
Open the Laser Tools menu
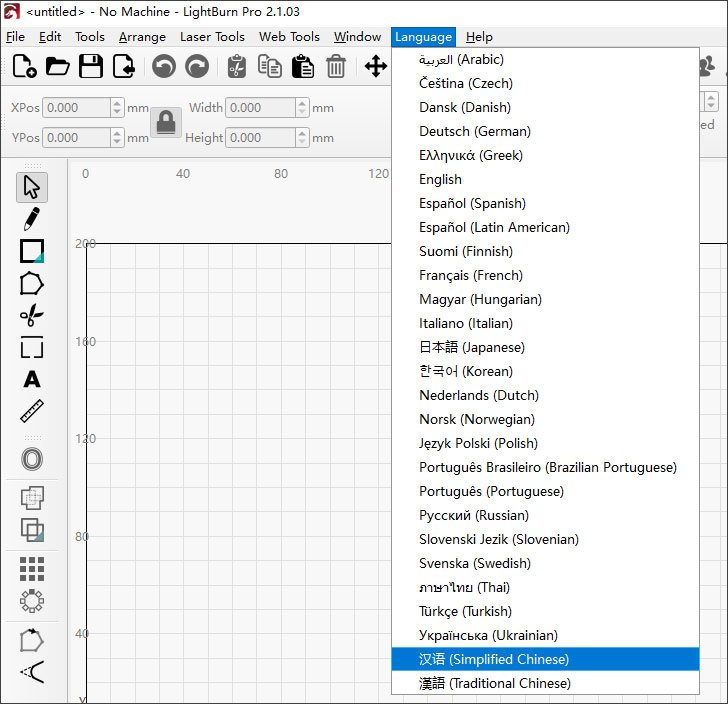(x=212, y=37)
